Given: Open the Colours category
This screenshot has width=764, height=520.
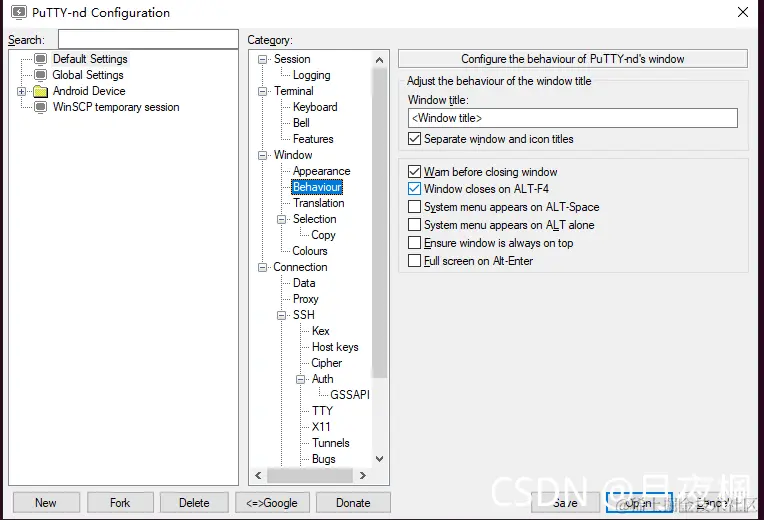Looking at the screenshot, I should coord(309,251).
